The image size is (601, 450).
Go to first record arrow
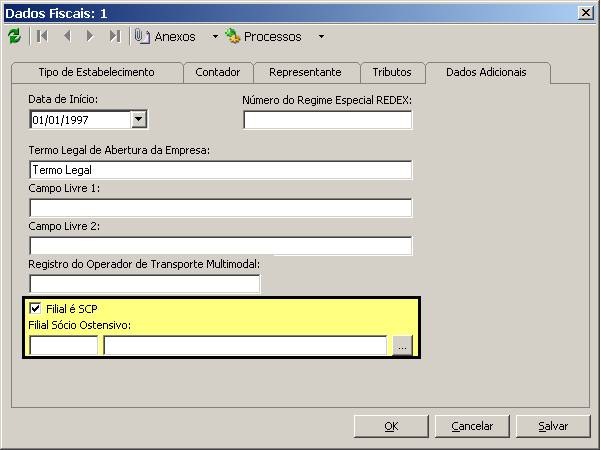[42, 36]
